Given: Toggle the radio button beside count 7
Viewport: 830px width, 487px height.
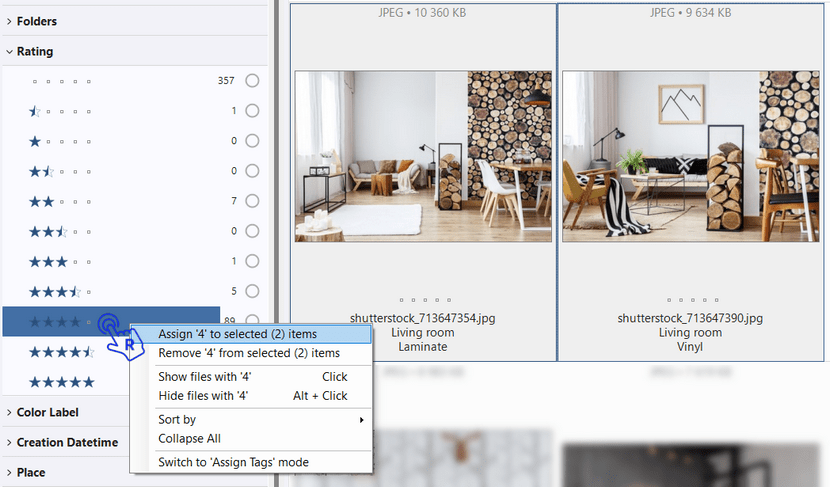Looking at the screenshot, I should coord(252,201).
